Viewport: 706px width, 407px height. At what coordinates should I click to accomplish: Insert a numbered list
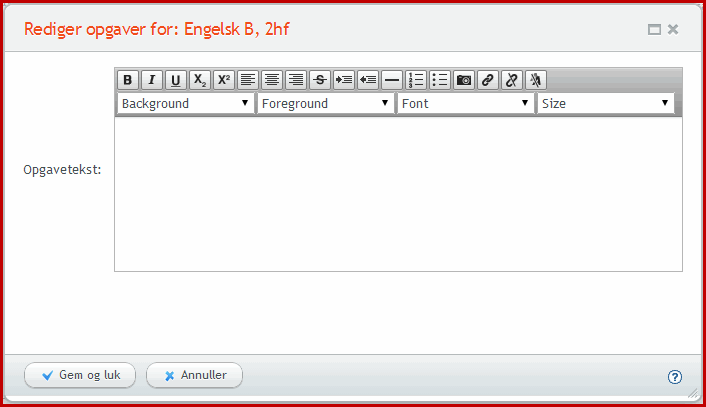[x=416, y=80]
